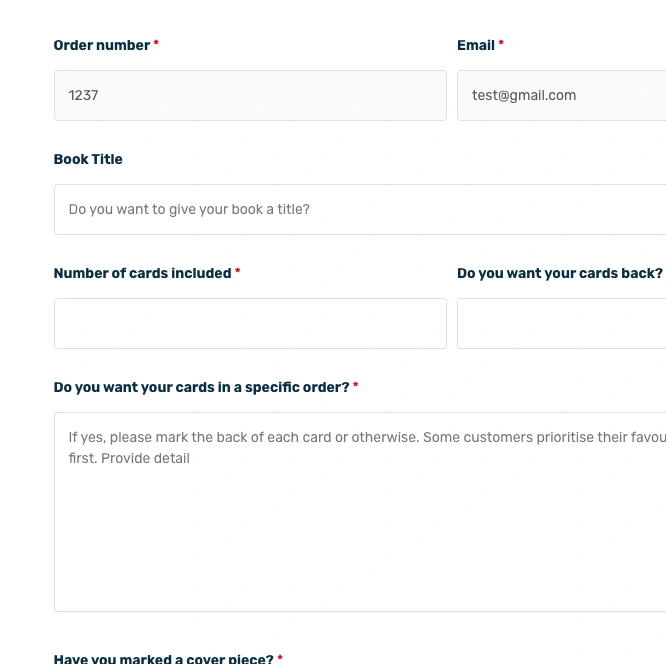This screenshot has width=666, height=664.
Task: Click the 'Number of cards included' label
Action: [x=142, y=273]
